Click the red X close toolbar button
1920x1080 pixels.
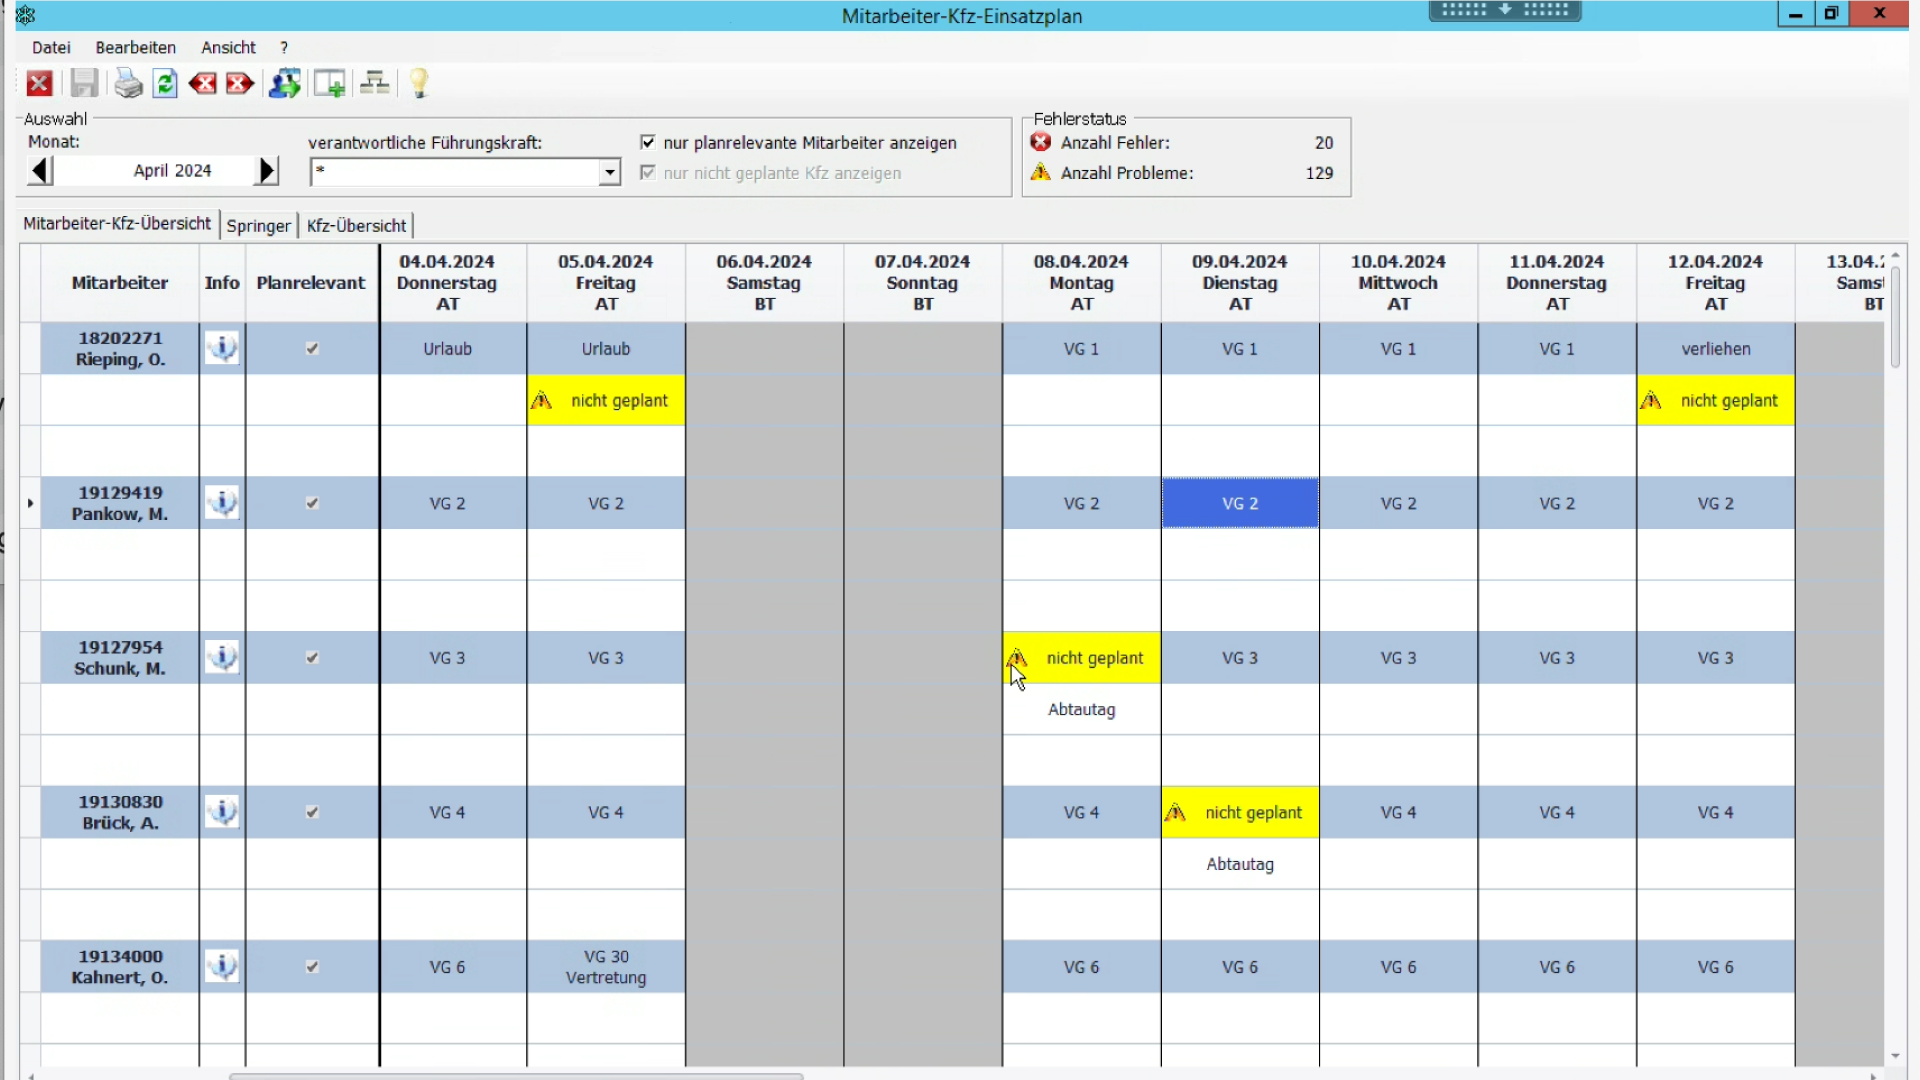[40, 83]
